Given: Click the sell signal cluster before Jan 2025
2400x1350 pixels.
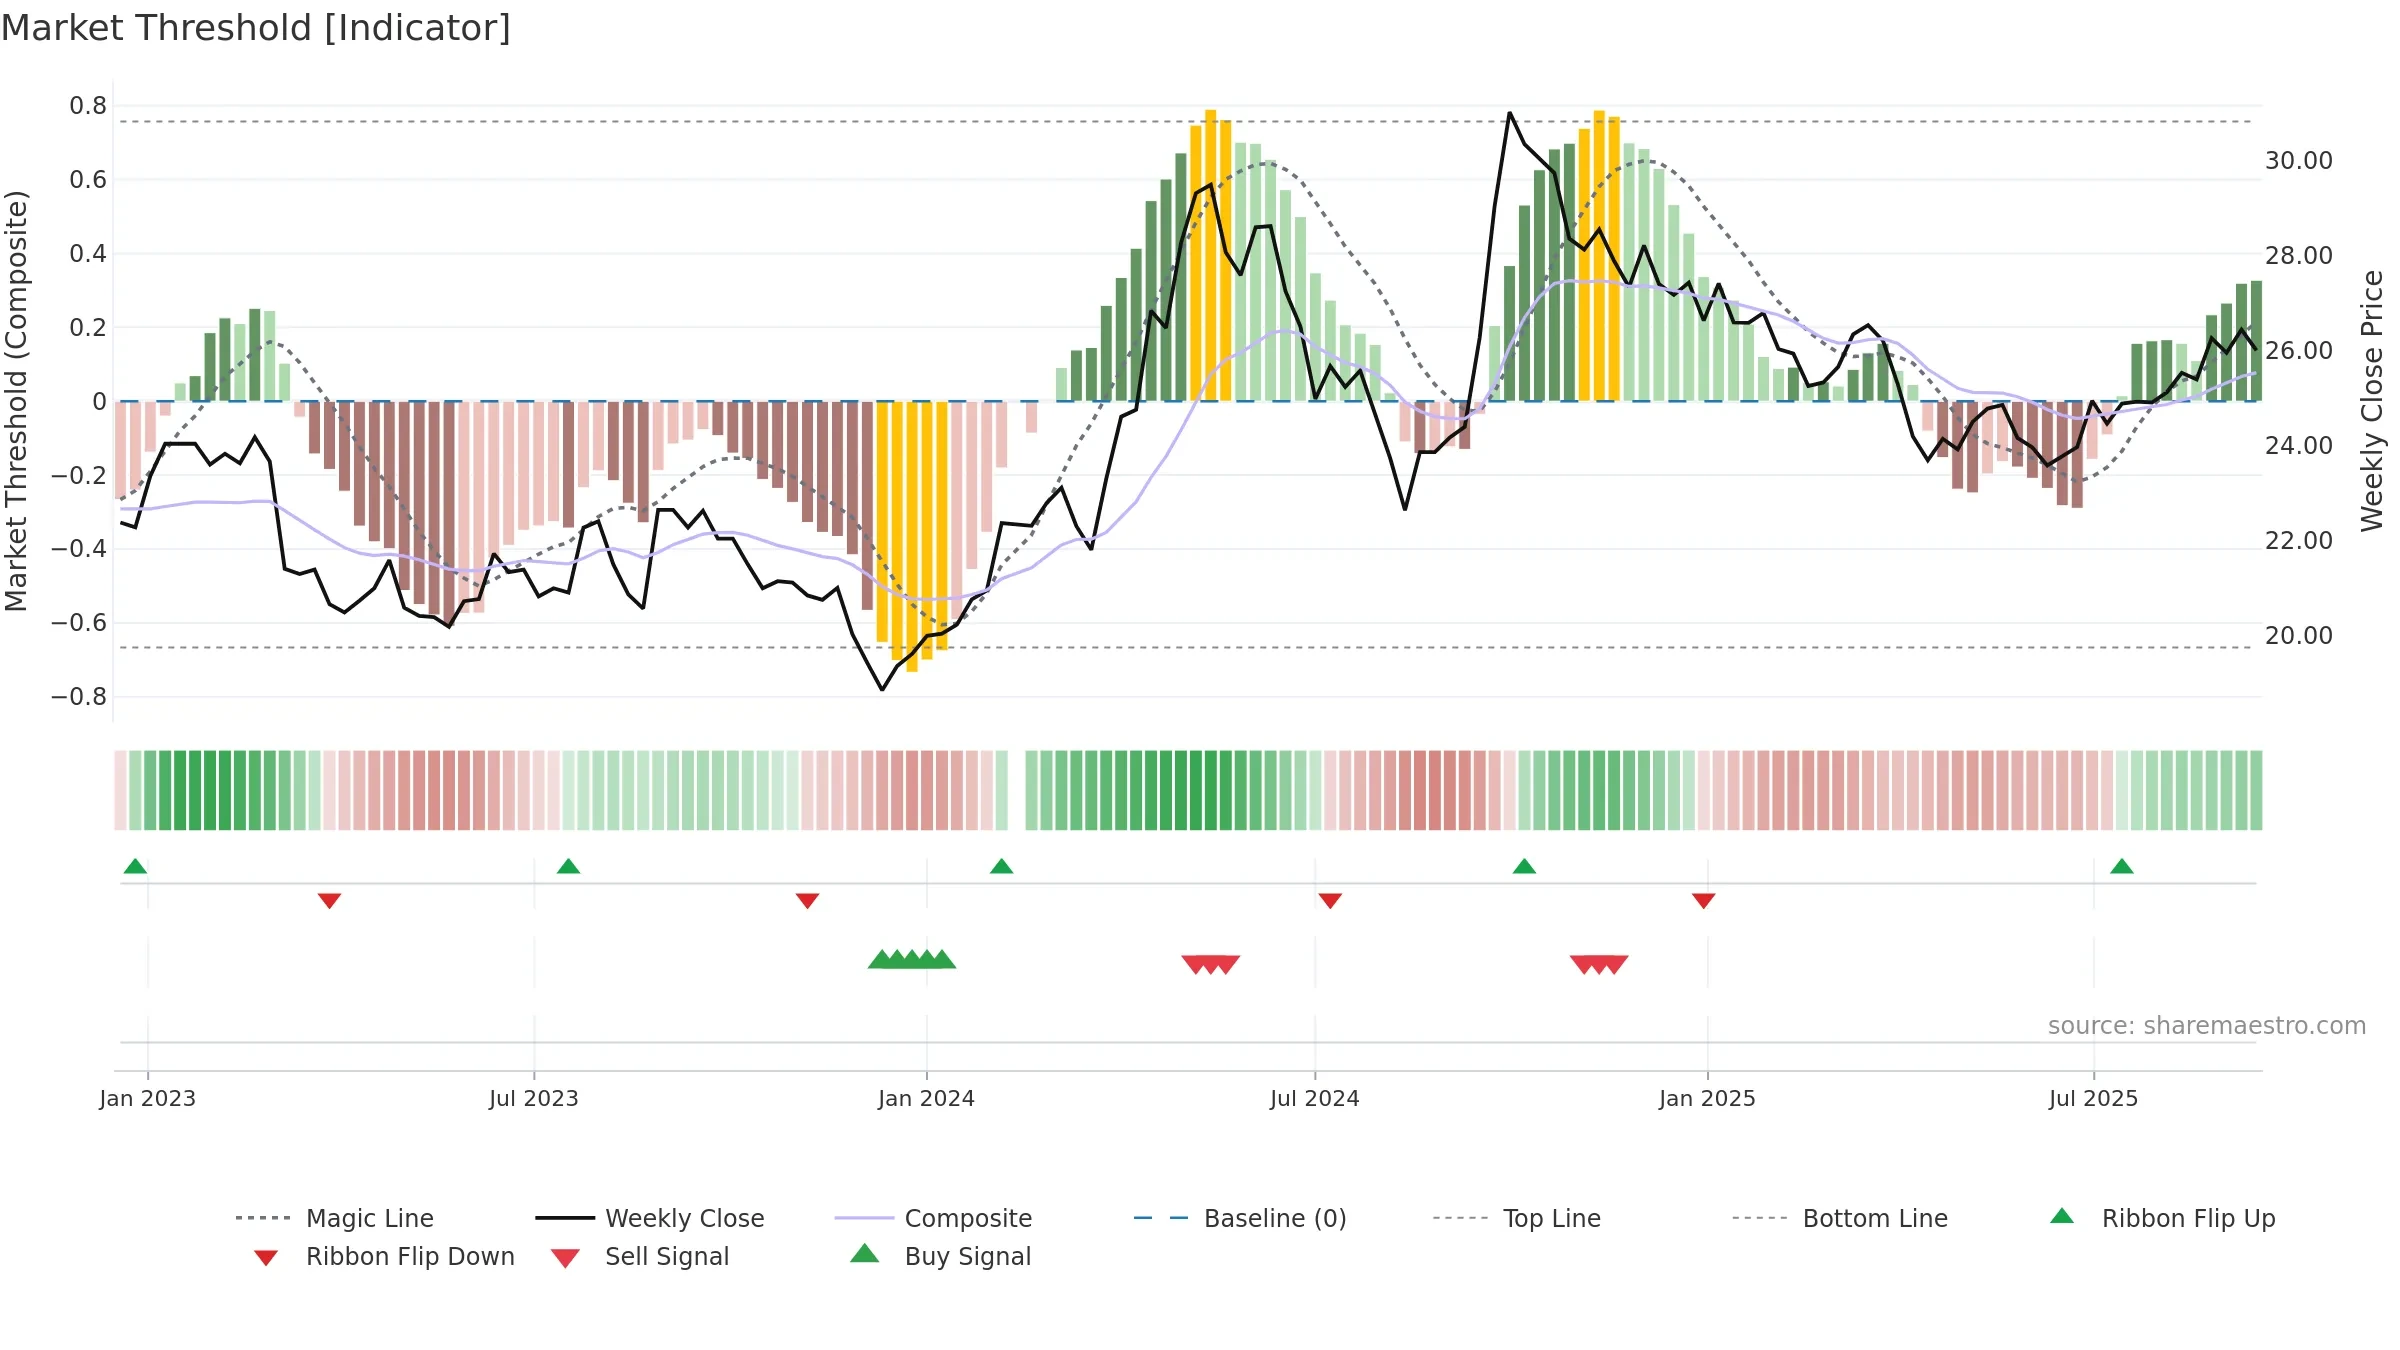Looking at the screenshot, I should 1599,965.
